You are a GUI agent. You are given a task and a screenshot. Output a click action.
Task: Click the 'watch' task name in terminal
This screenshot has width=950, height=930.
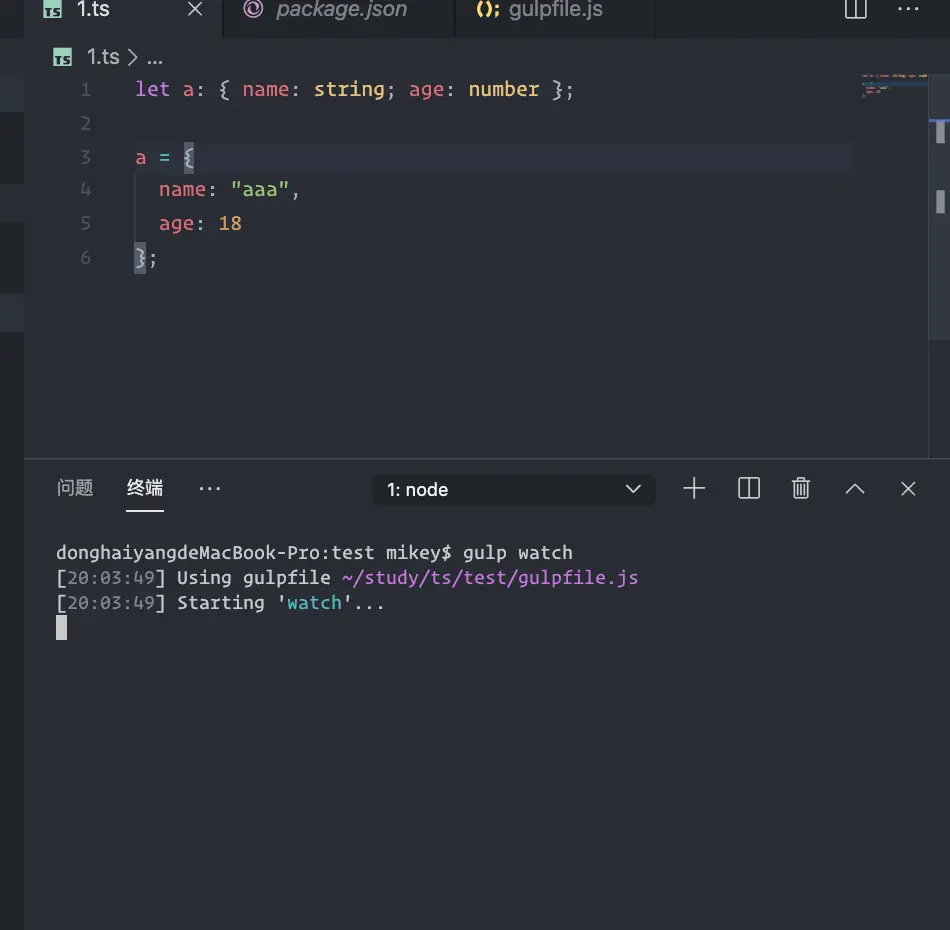click(x=314, y=603)
